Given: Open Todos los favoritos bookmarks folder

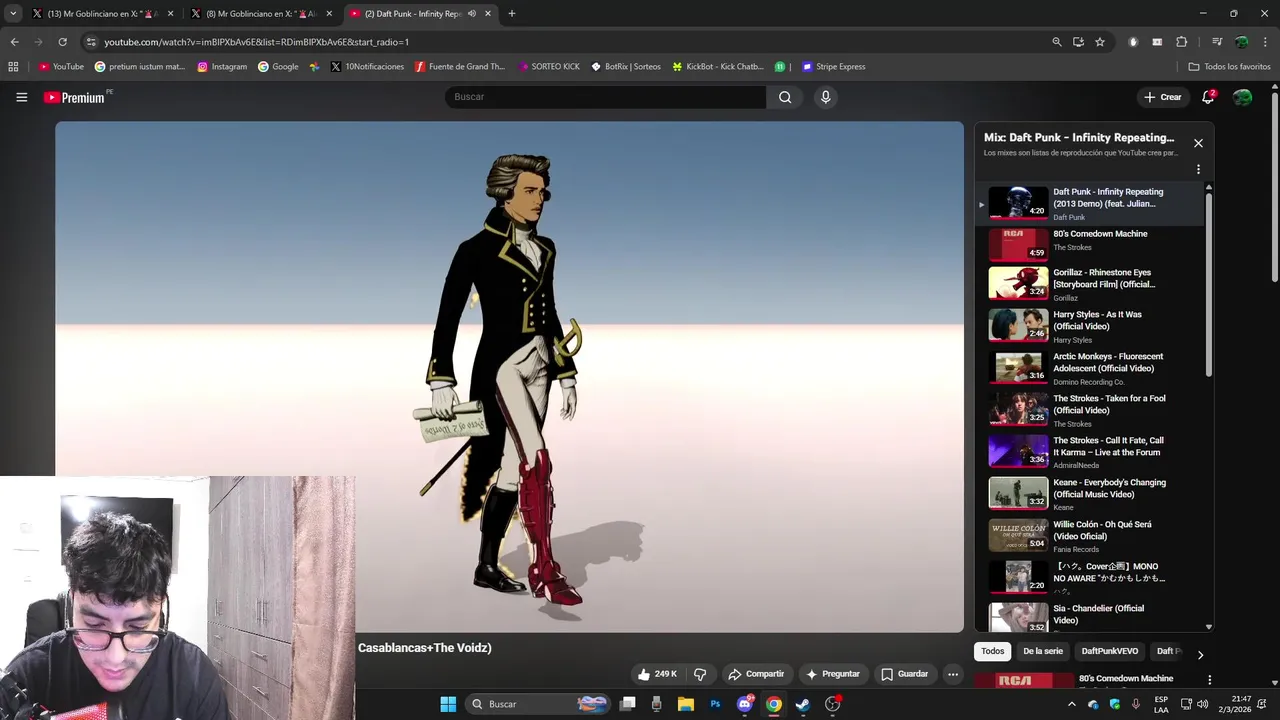Looking at the screenshot, I should 1230,67.
